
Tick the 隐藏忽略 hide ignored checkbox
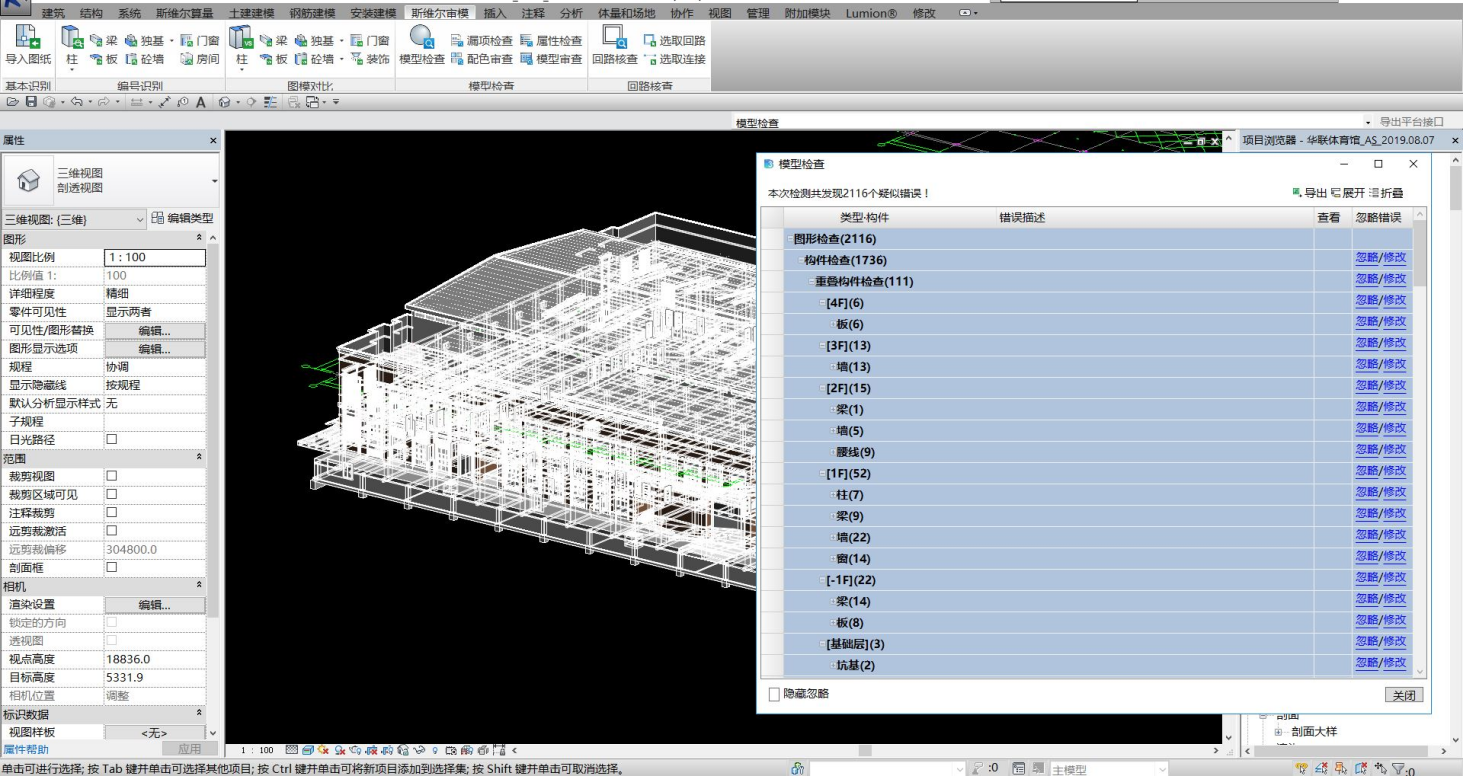774,694
